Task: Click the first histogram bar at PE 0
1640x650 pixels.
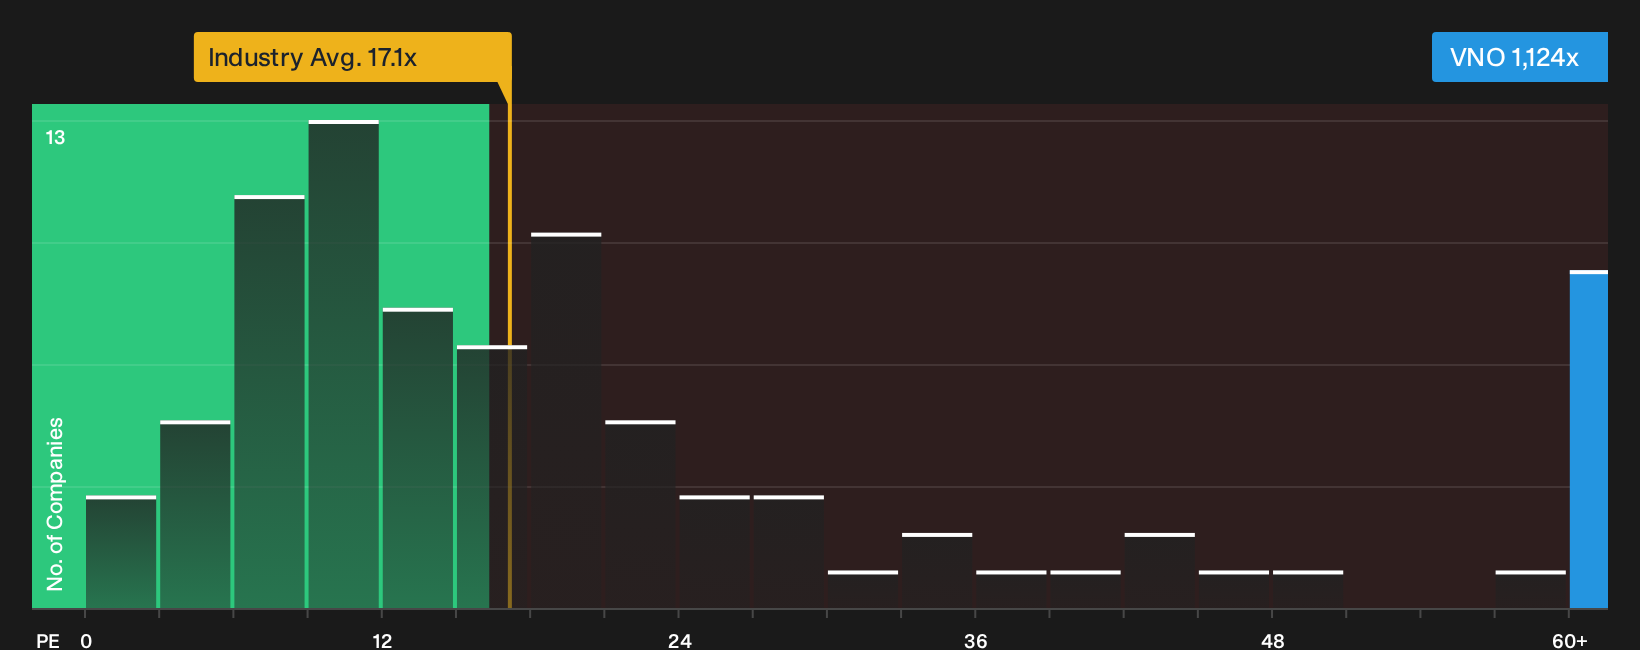Action: [121, 552]
